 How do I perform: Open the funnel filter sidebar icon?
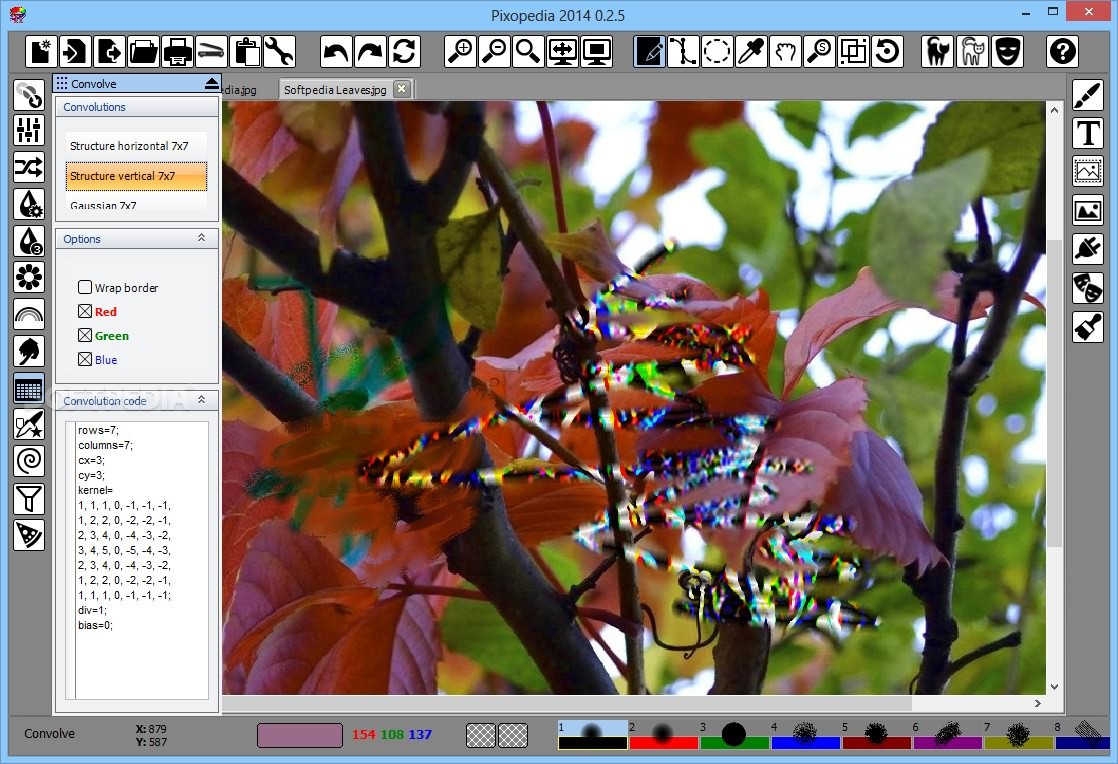tap(29, 498)
